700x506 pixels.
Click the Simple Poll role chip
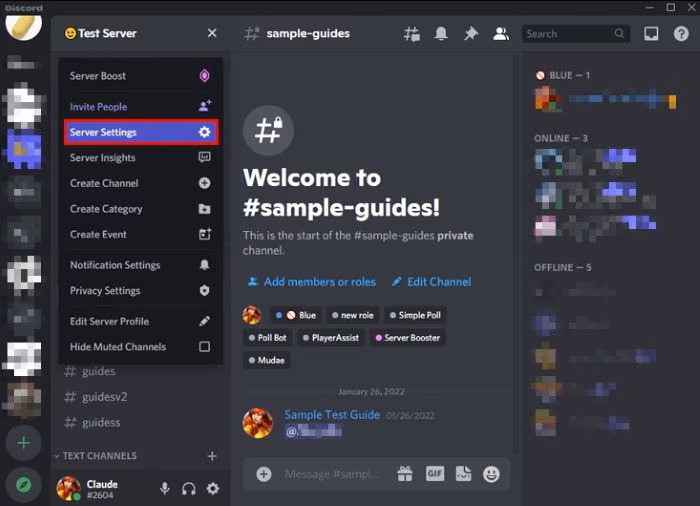pos(415,315)
